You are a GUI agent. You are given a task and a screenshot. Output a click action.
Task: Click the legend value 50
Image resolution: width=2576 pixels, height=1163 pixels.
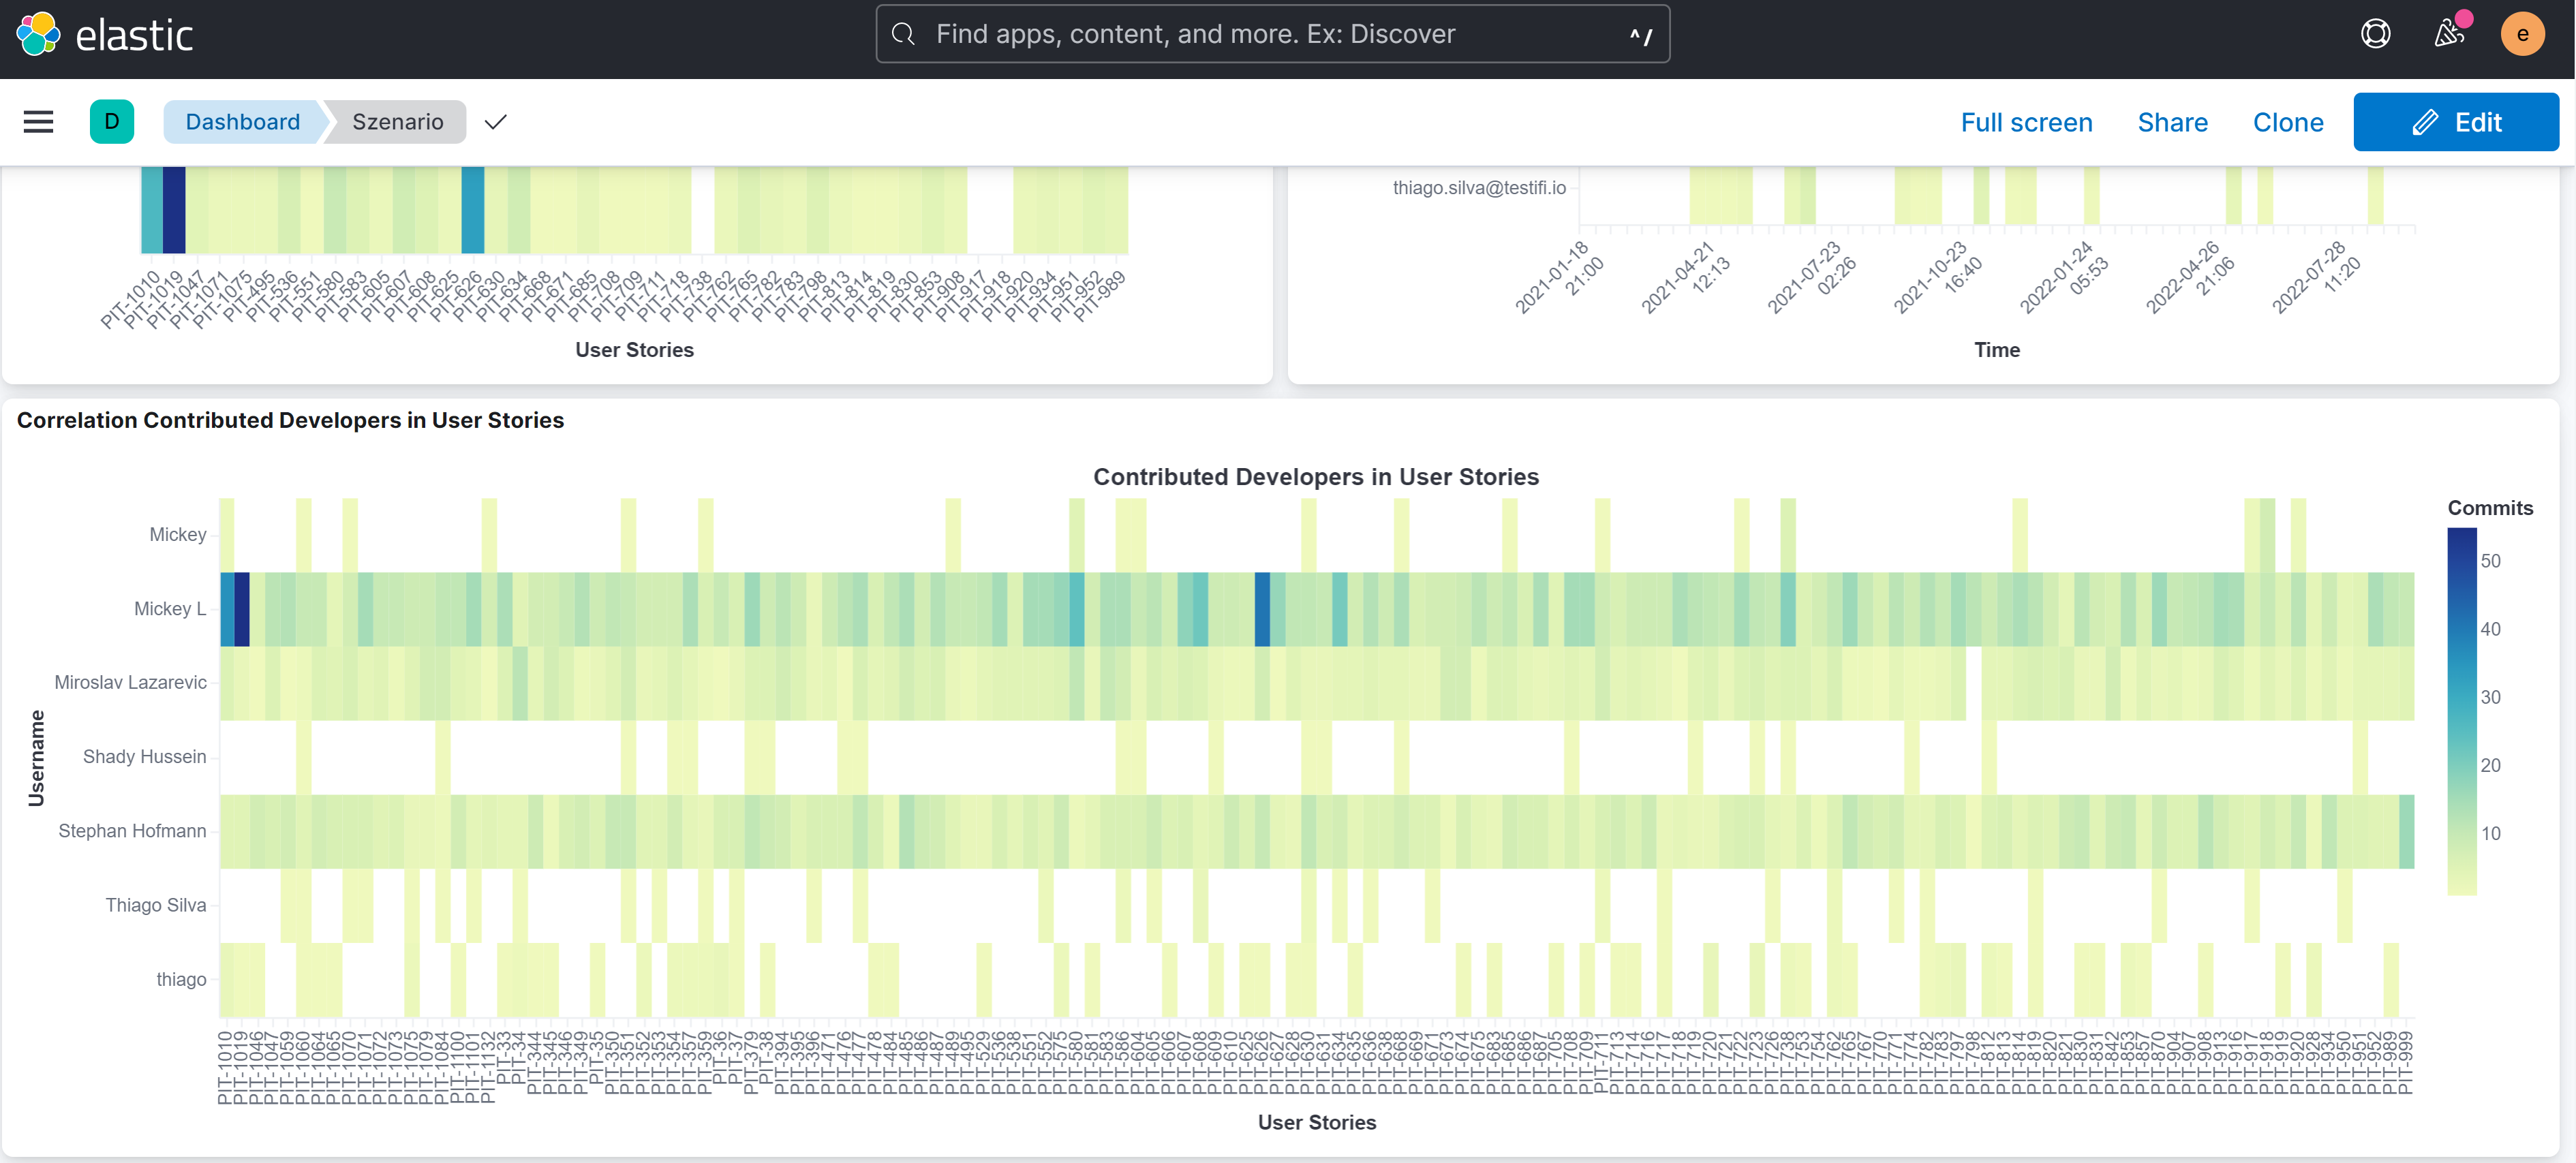2490,561
